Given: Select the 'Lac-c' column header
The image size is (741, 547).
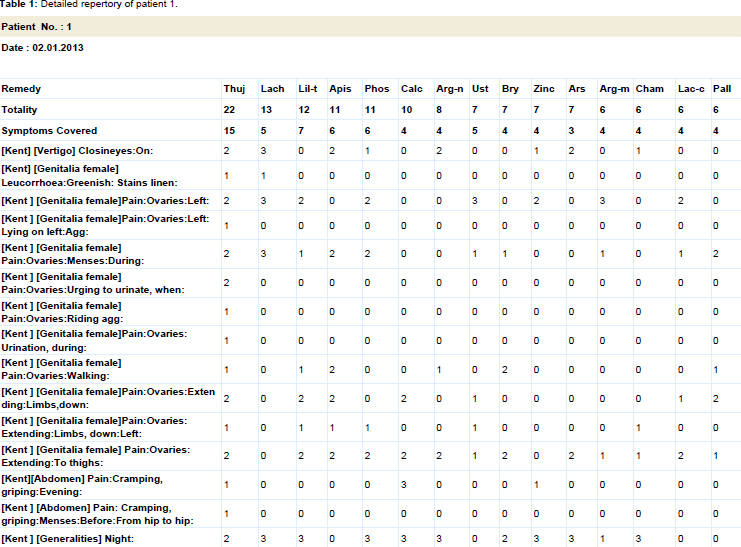Looking at the screenshot, I should 691,89.
